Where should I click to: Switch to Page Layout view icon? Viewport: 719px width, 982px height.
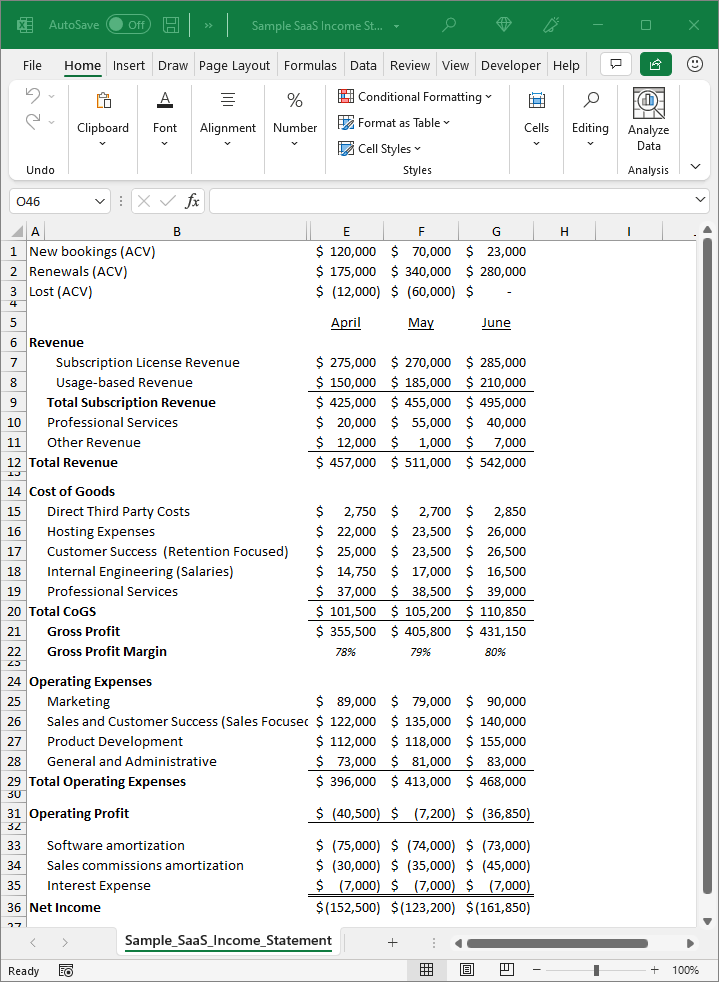coord(467,969)
